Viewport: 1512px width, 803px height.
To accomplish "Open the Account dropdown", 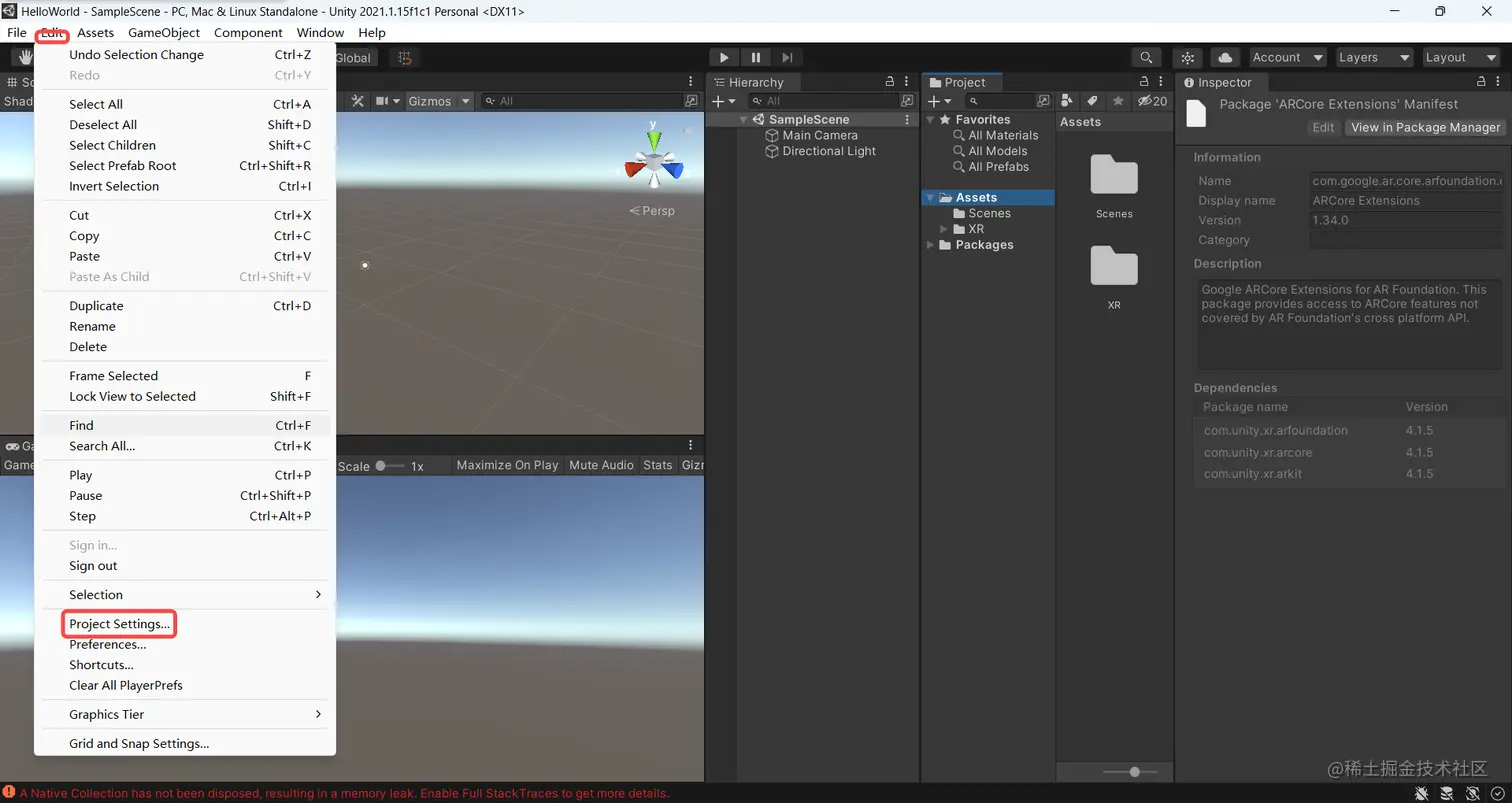I will pos(1287,58).
